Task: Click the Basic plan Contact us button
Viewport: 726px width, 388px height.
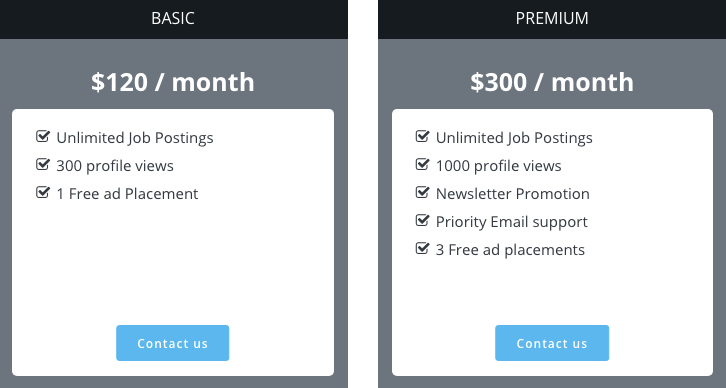Action: pos(172,343)
